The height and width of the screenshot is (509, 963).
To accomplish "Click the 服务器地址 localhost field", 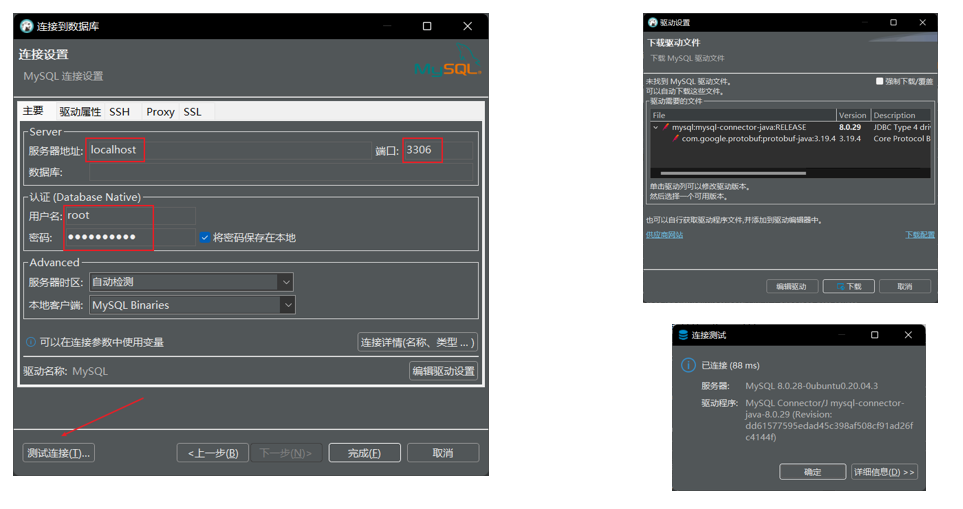I will tap(228, 150).
